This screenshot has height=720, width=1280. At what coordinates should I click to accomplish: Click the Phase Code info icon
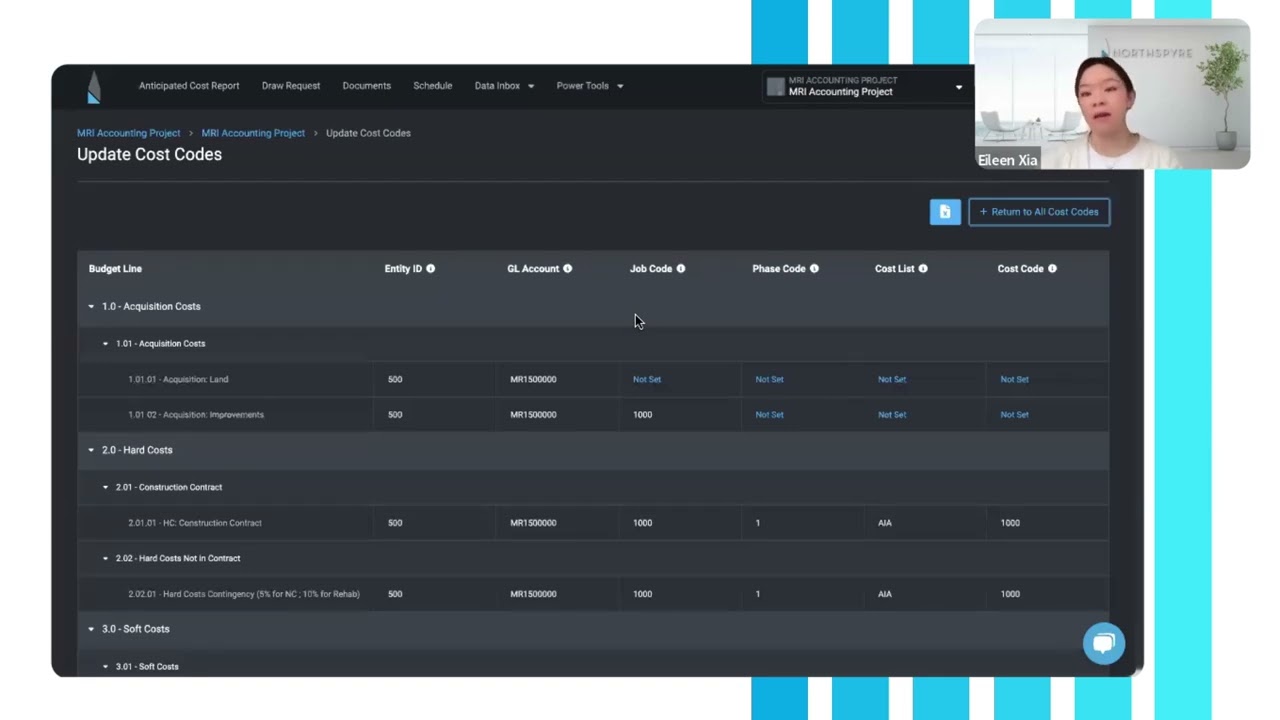[814, 269]
